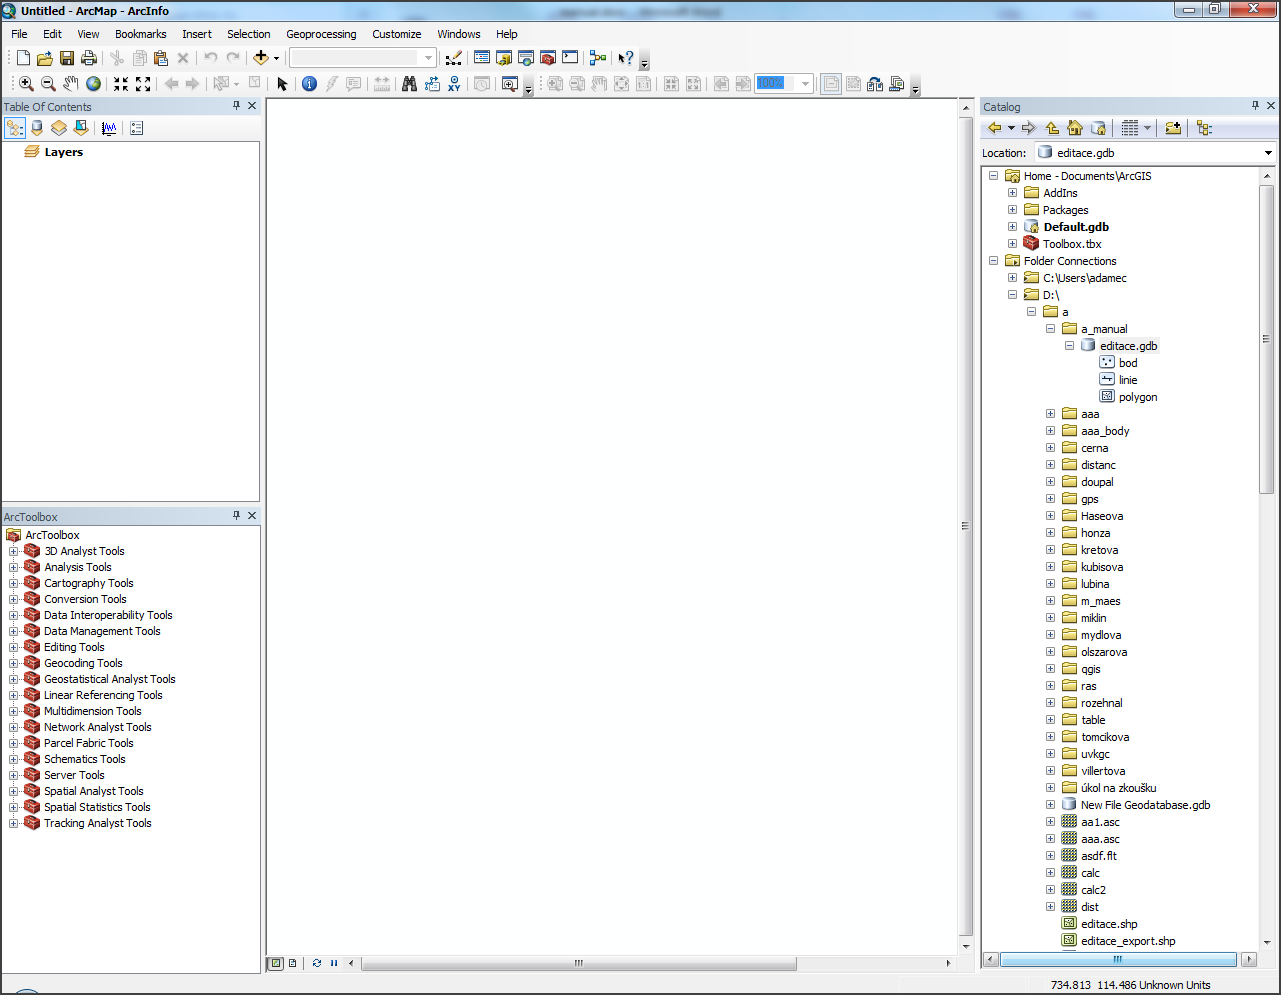Launch ModelBuilder window

(x=598, y=58)
